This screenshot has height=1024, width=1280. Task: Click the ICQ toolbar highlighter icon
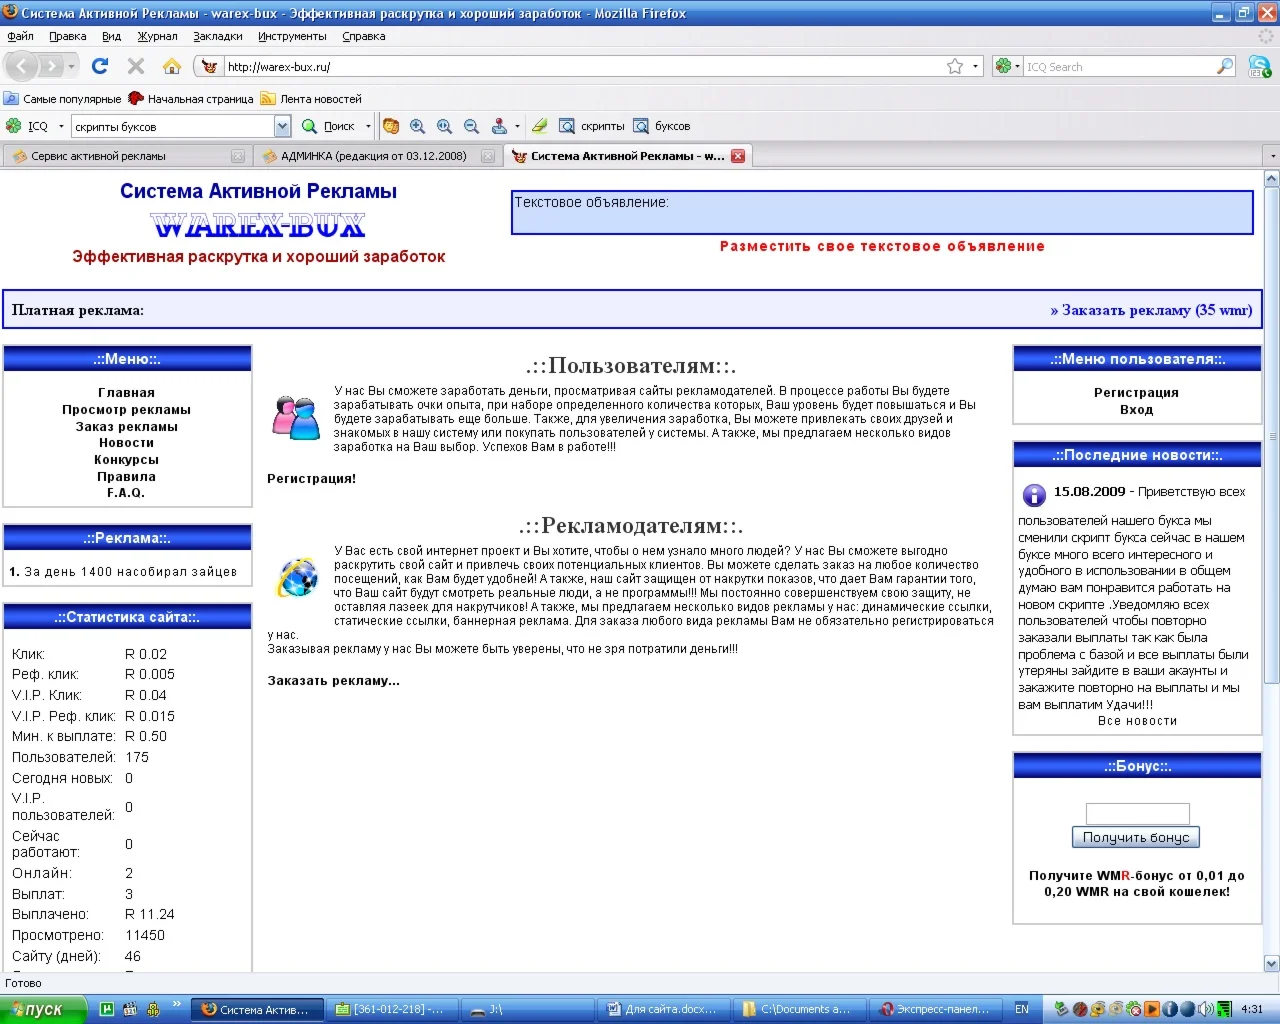539,126
